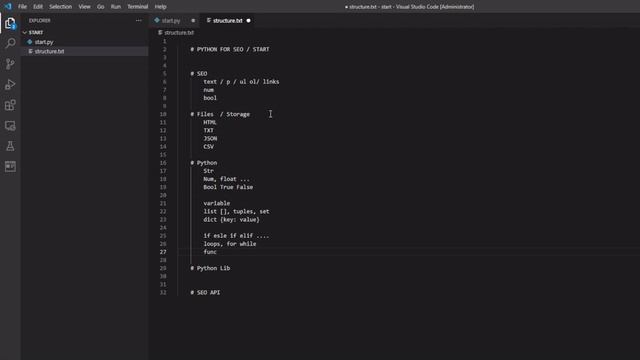Click the 'variable' line
Screen dimensions: 640x360
pyautogui.click(x=217, y=203)
